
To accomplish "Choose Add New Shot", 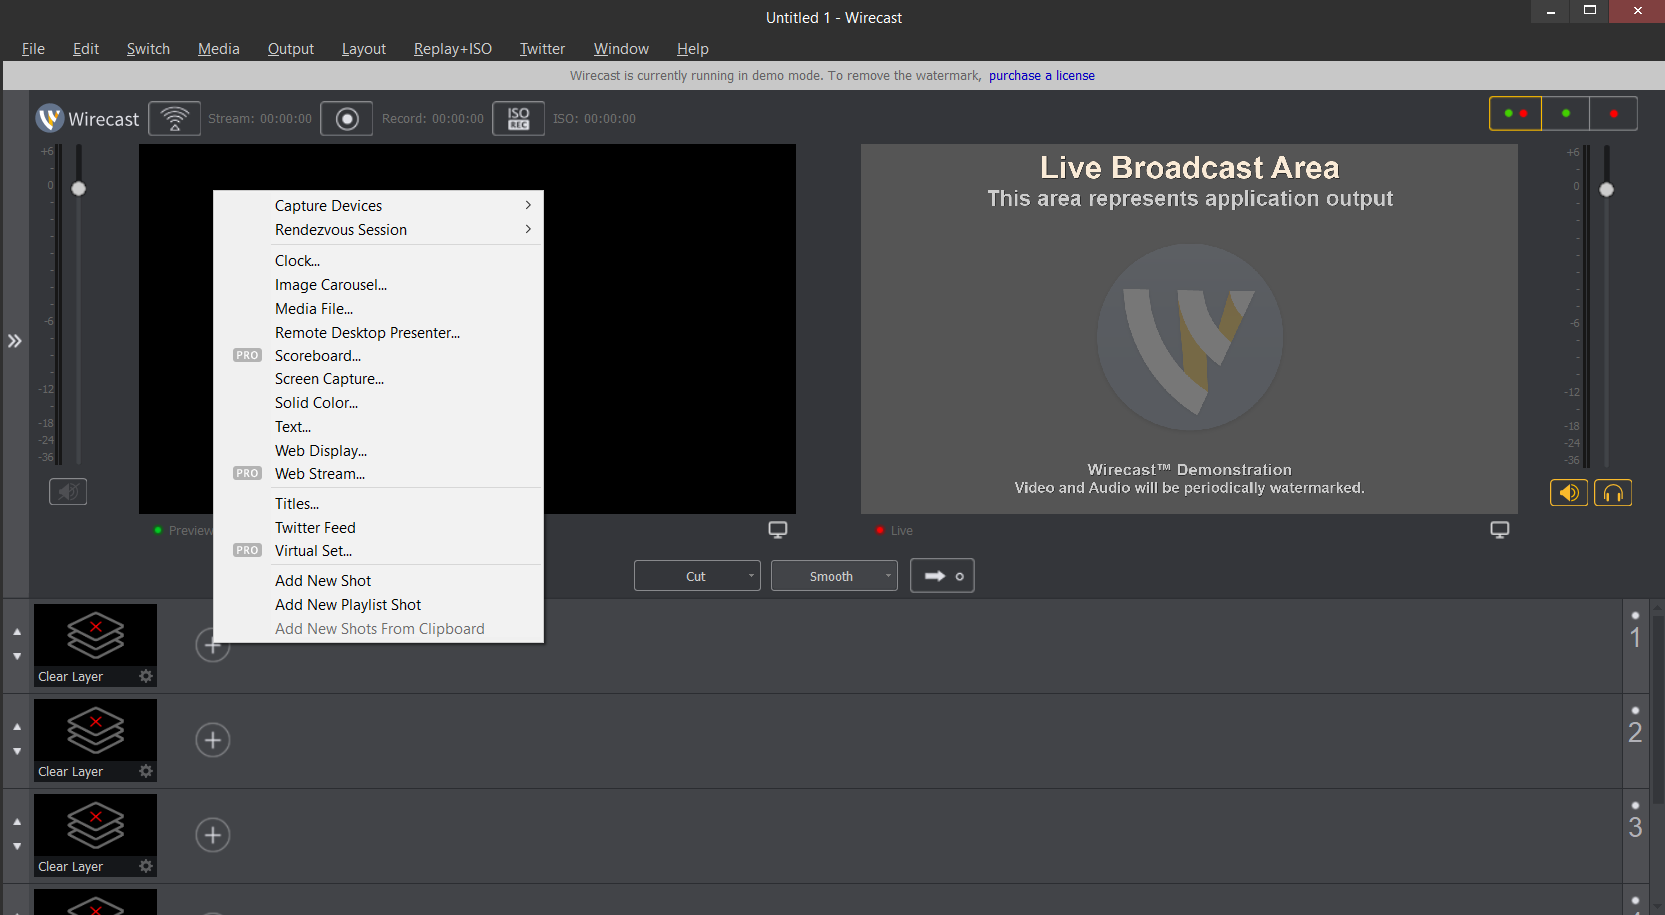I will [379, 580].
